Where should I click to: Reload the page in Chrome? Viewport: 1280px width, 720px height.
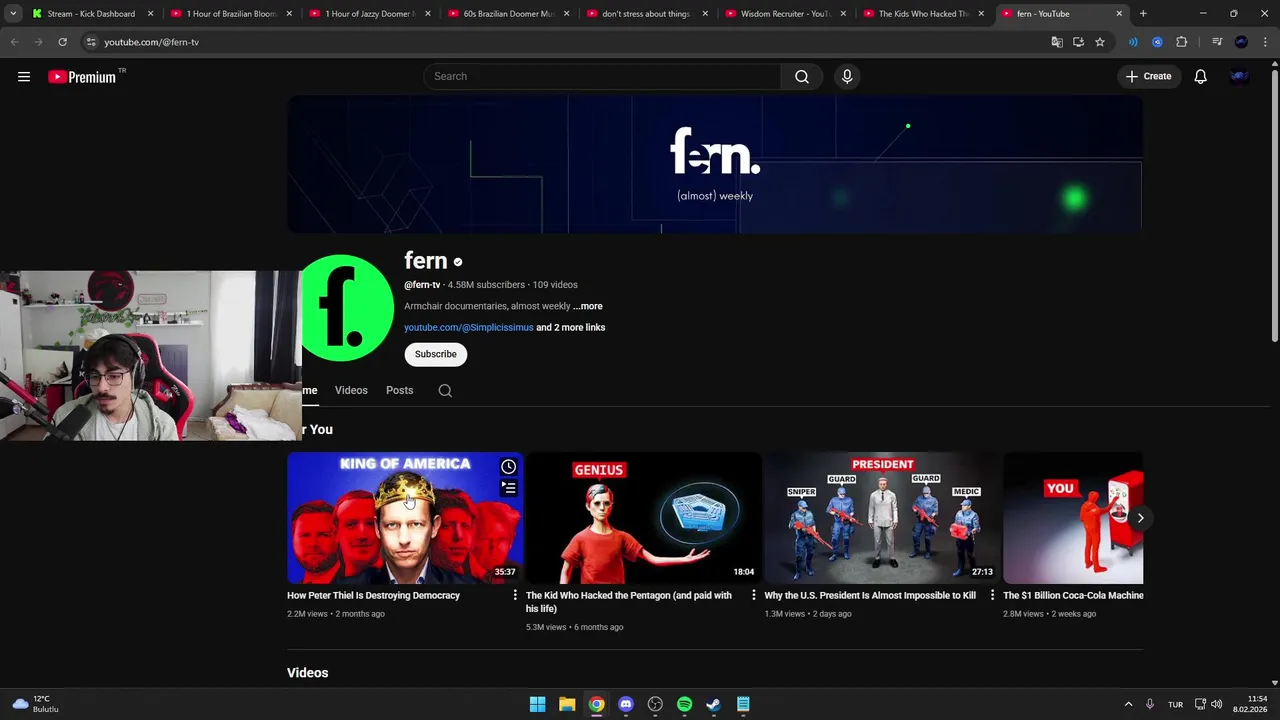pyautogui.click(x=62, y=42)
